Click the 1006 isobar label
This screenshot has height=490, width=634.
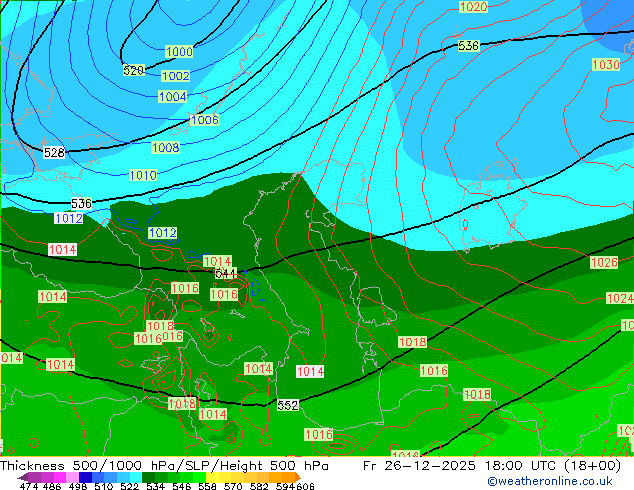[204, 120]
